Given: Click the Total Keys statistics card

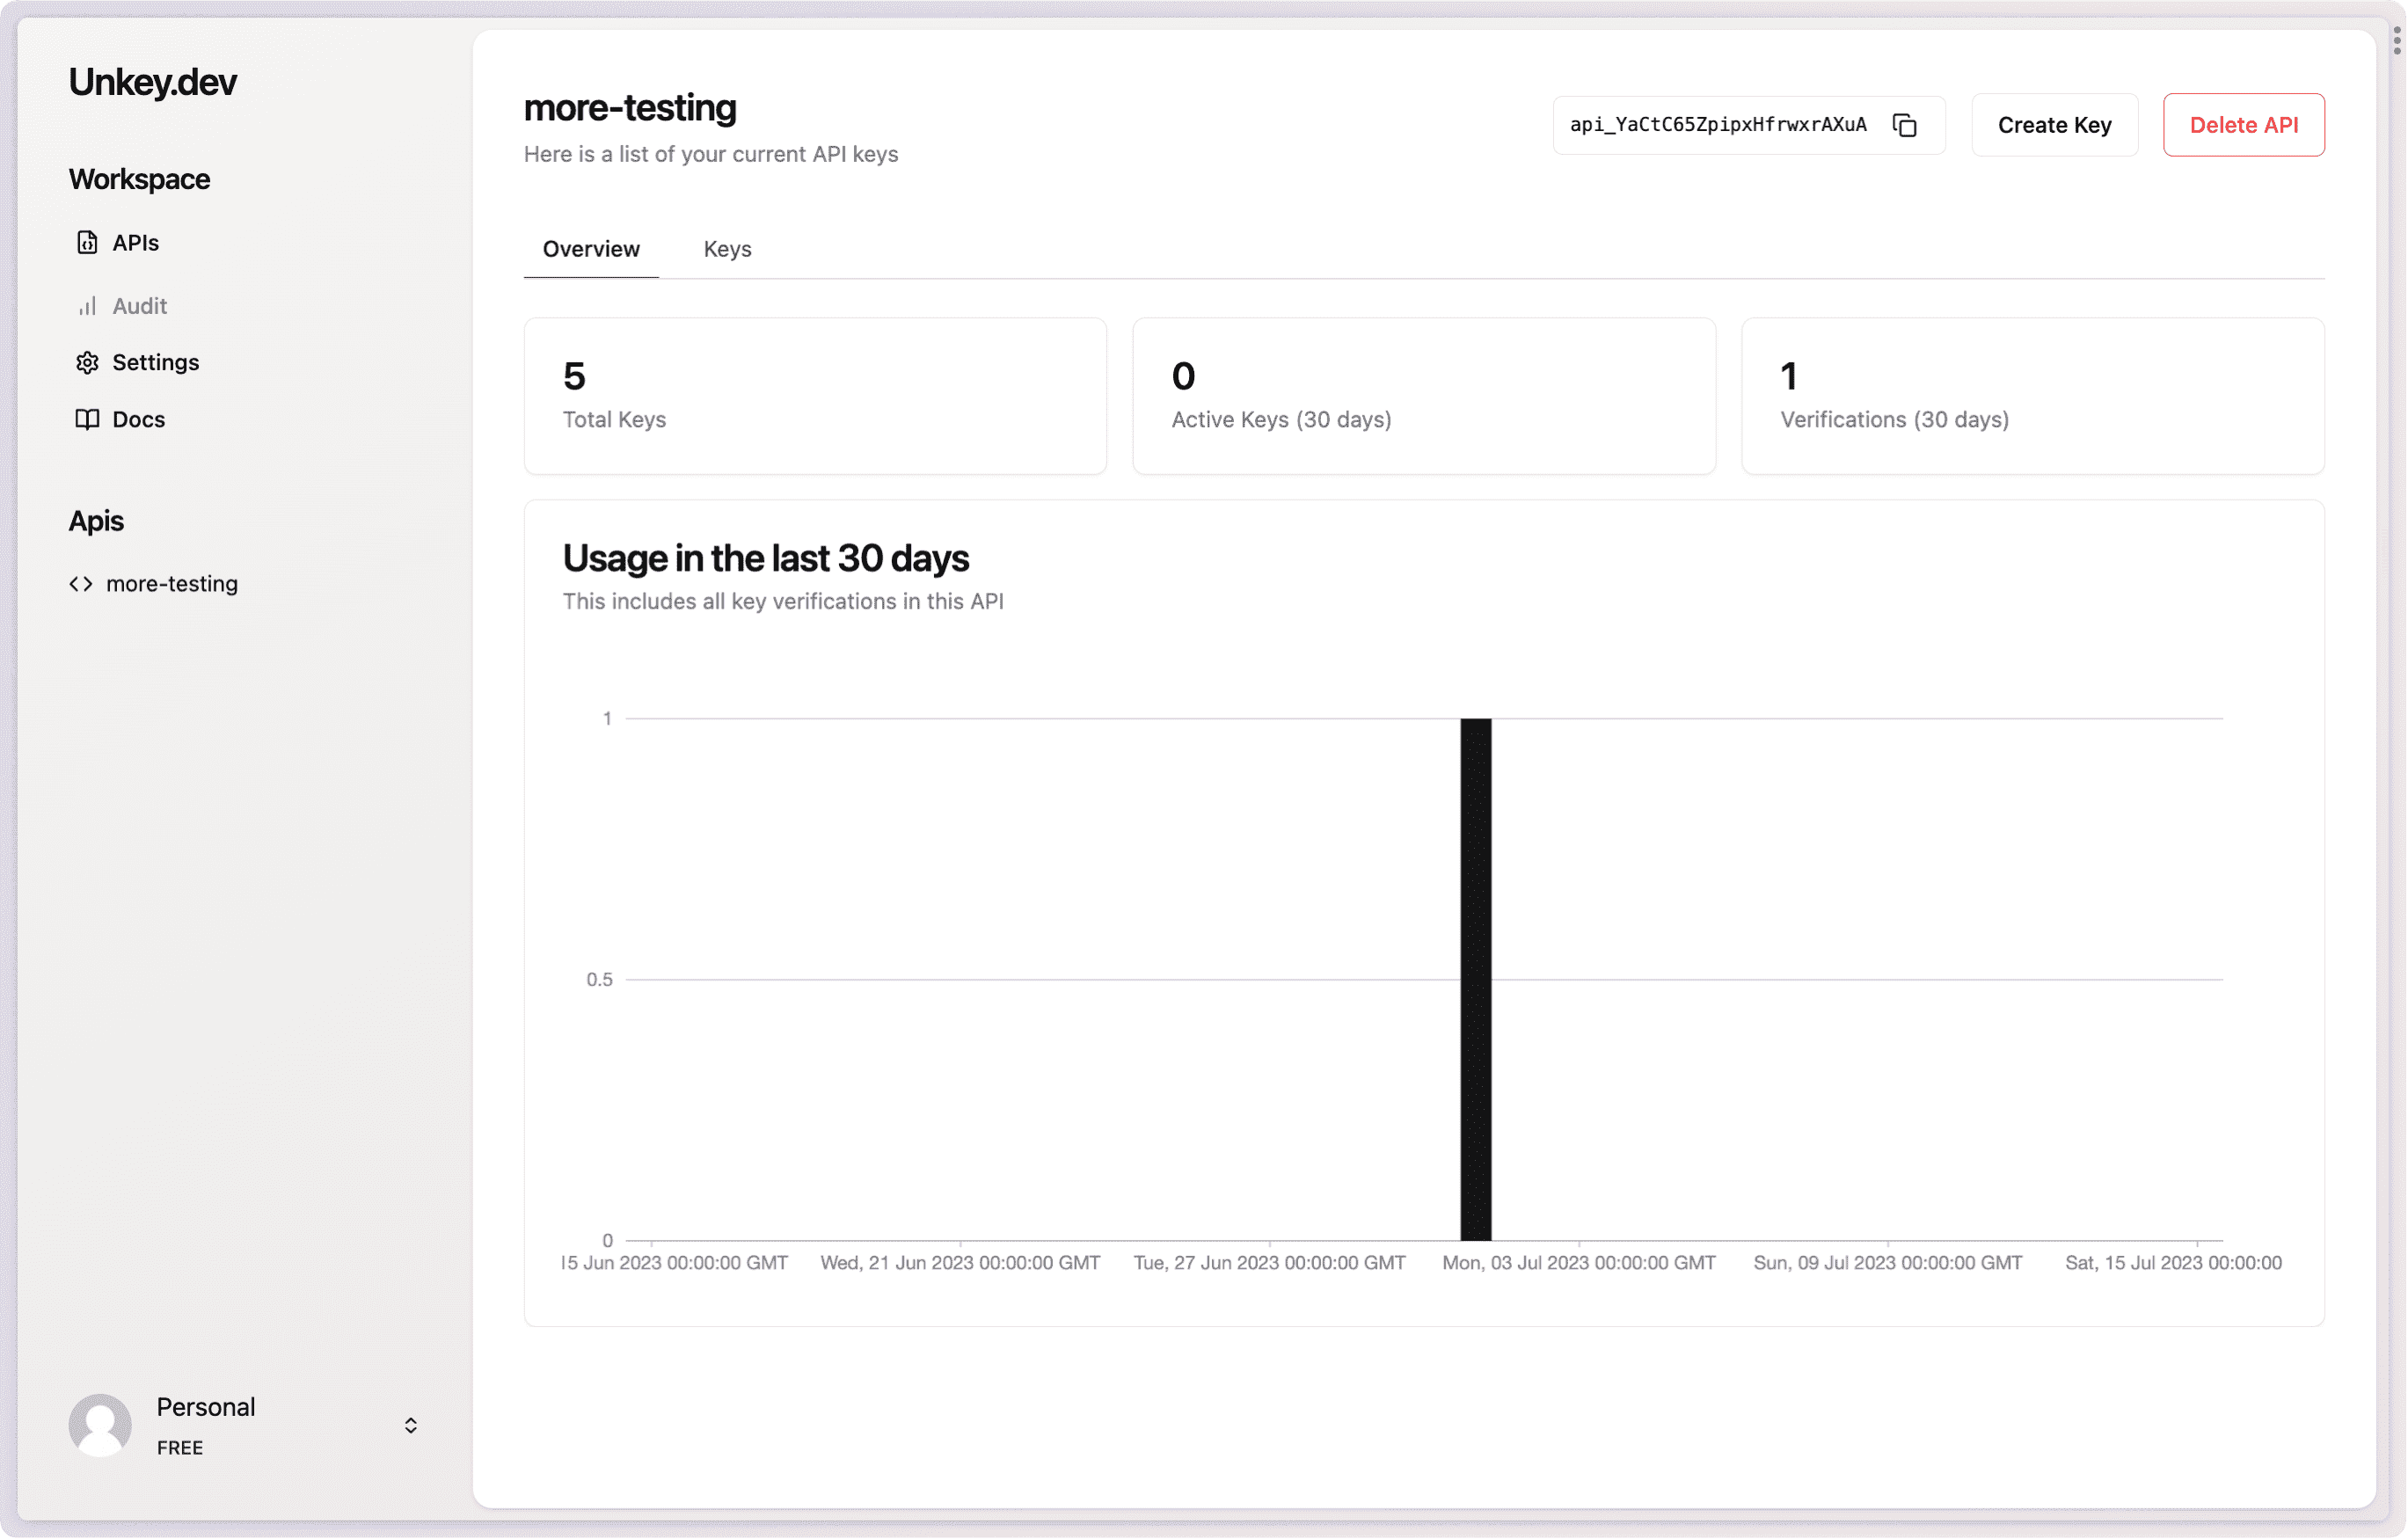Looking at the screenshot, I should 814,396.
